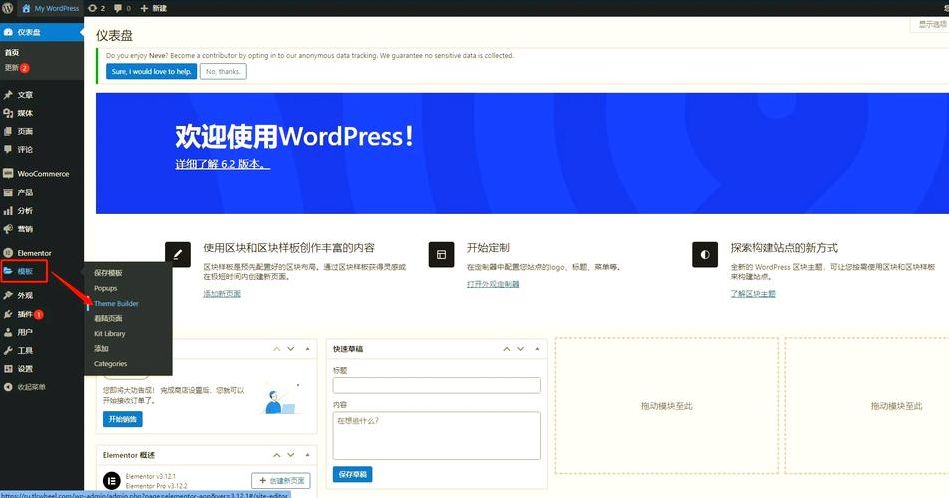Click the Elementor logo in Elementor 概述 panel

[112, 480]
